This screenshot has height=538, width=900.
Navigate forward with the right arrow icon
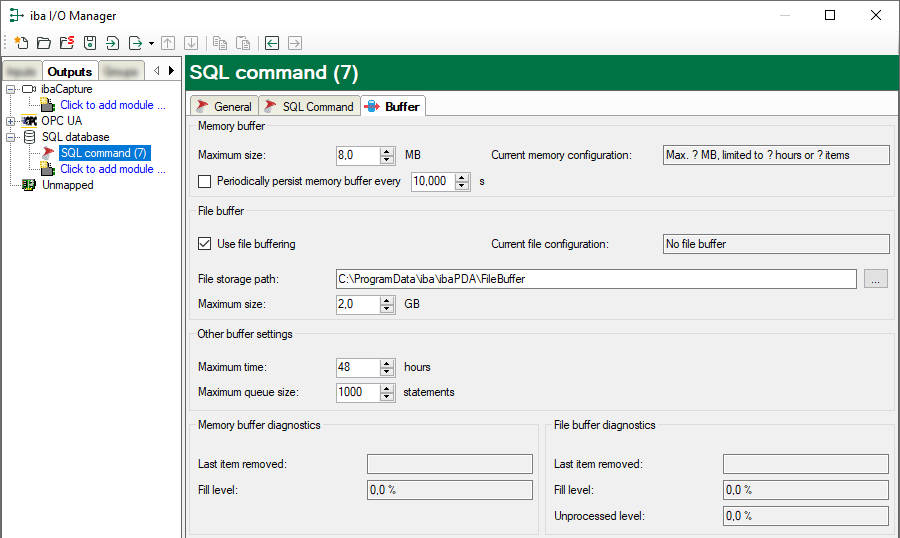click(x=295, y=42)
